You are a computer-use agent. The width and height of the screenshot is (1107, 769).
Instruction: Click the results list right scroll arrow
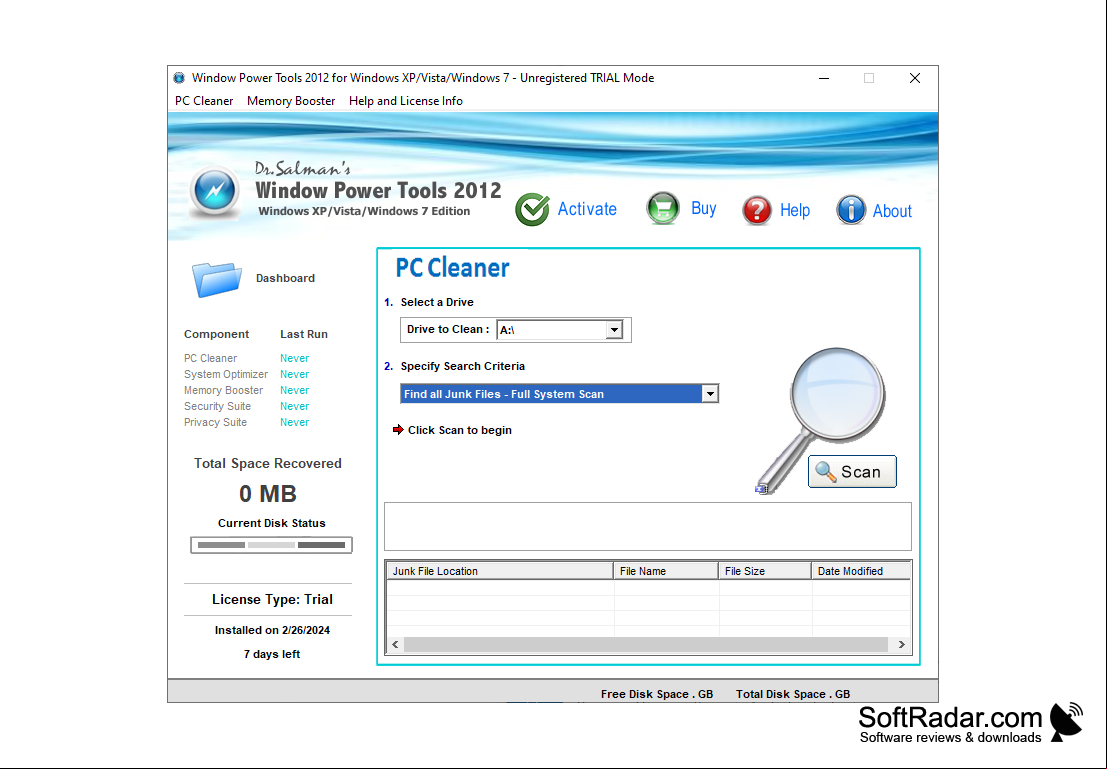pyautogui.click(x=901, y=644)
